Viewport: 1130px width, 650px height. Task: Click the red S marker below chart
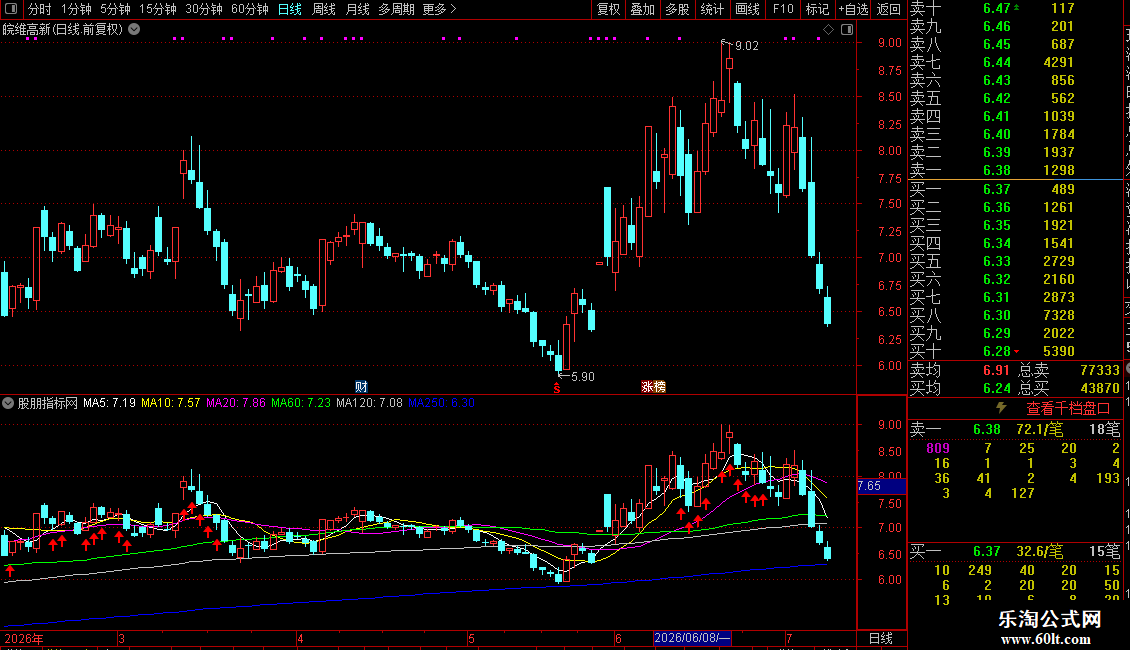tap(556, 388)
